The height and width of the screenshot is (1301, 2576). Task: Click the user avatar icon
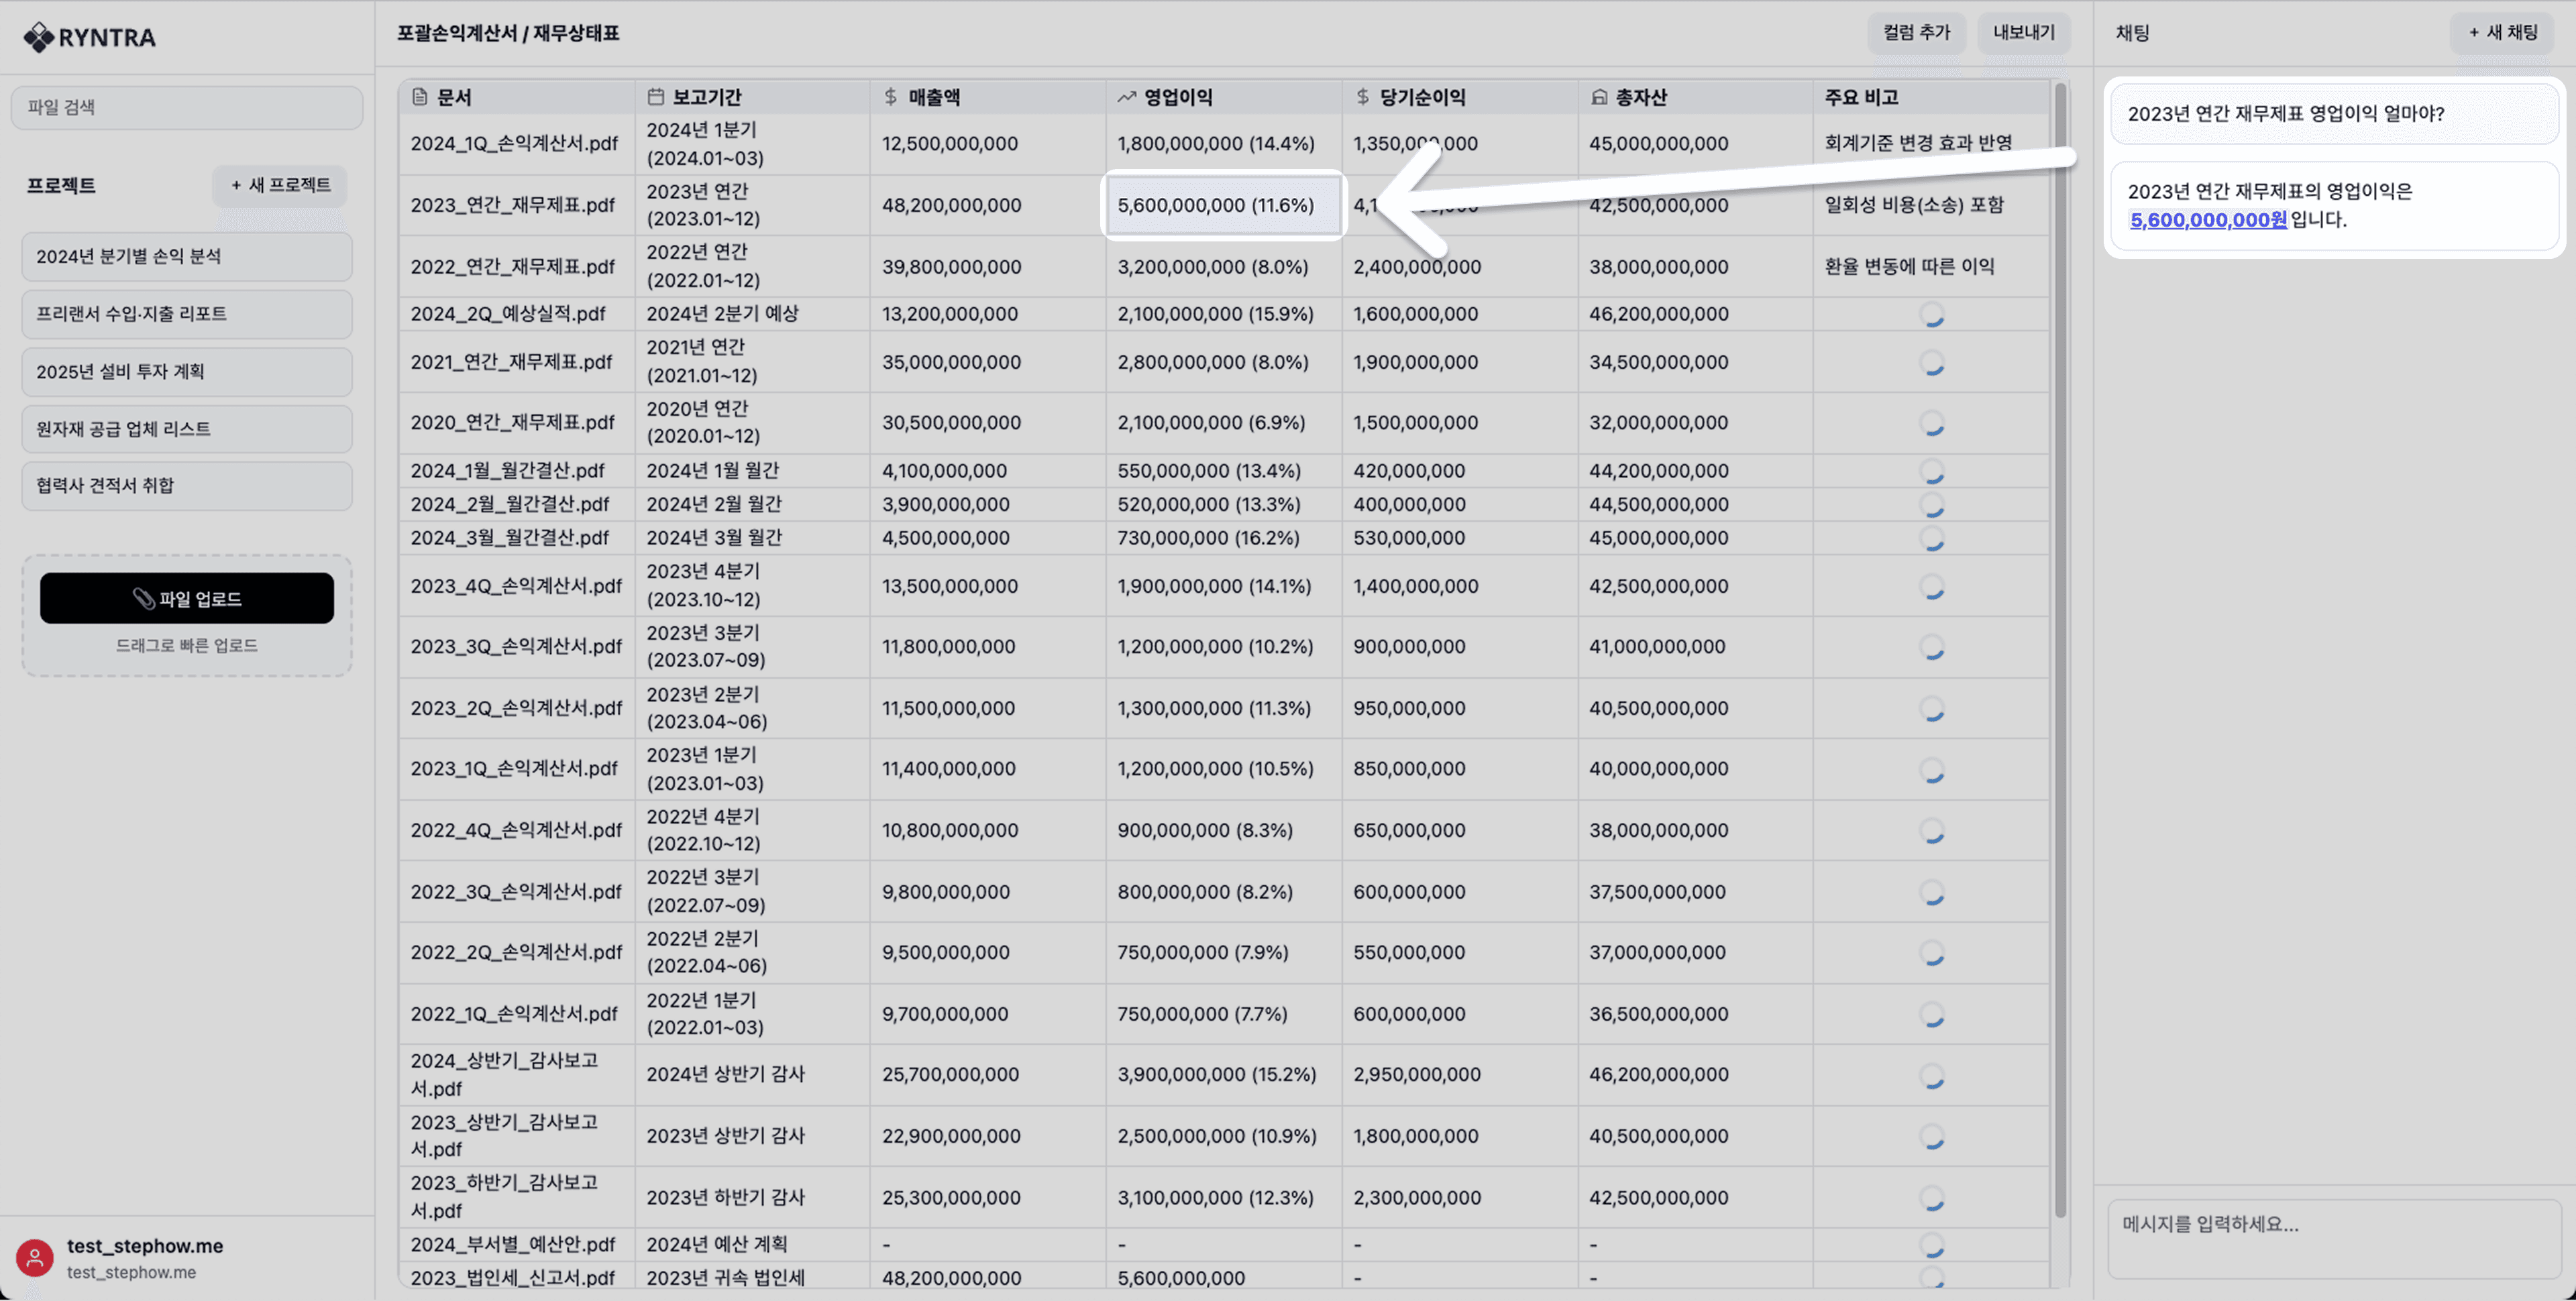click(x=34, y=1257)
